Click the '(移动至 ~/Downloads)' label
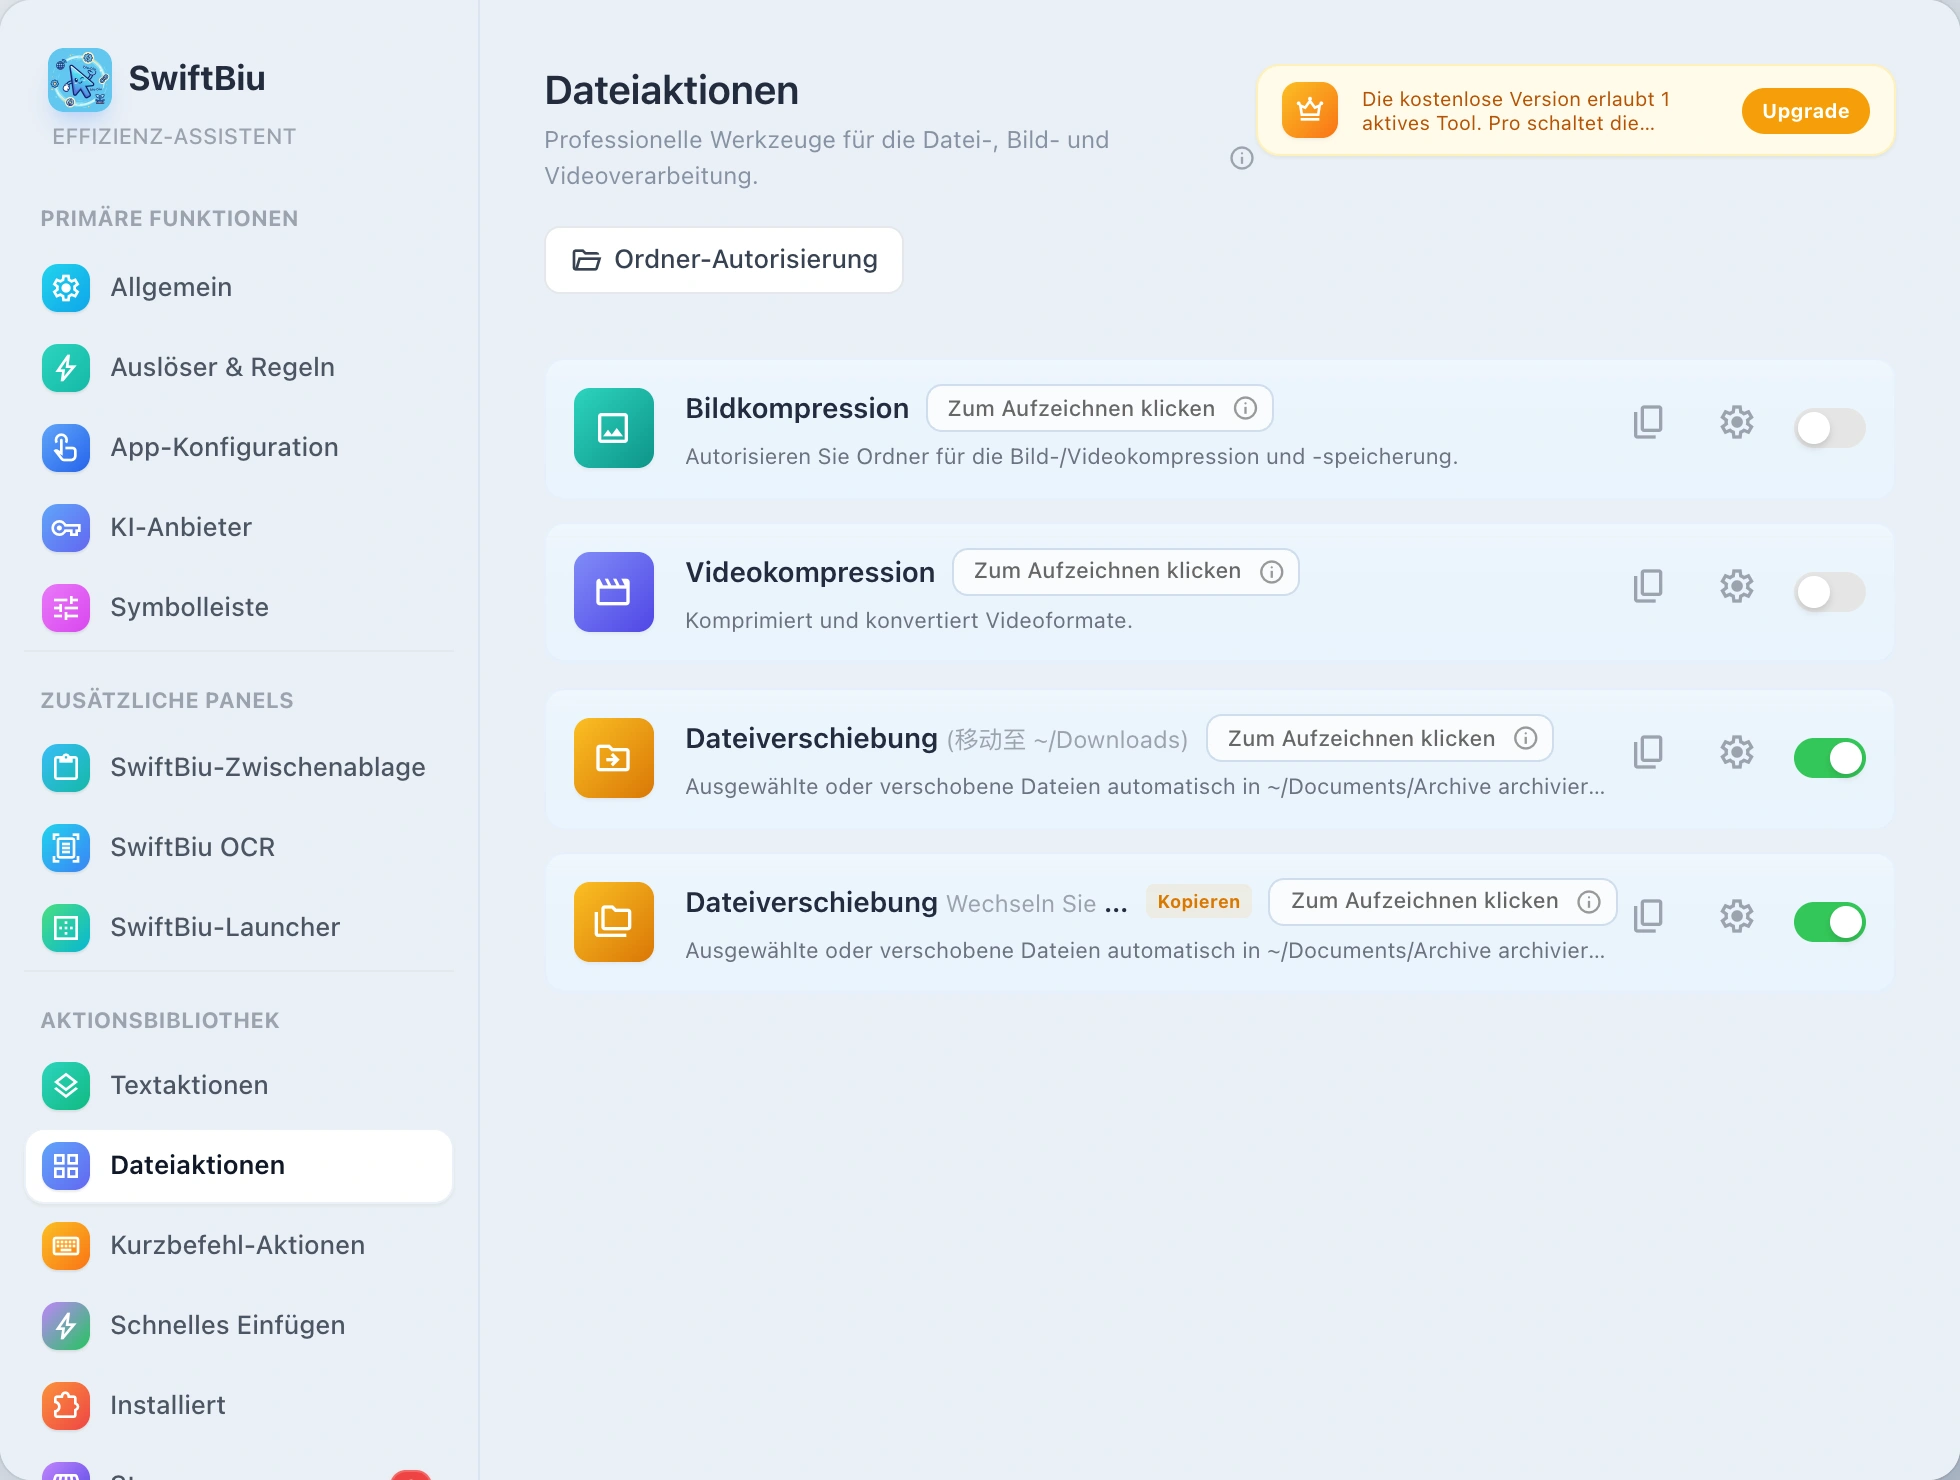The width and height of the screenshot is (1960, 1480). click(1067, 739)
